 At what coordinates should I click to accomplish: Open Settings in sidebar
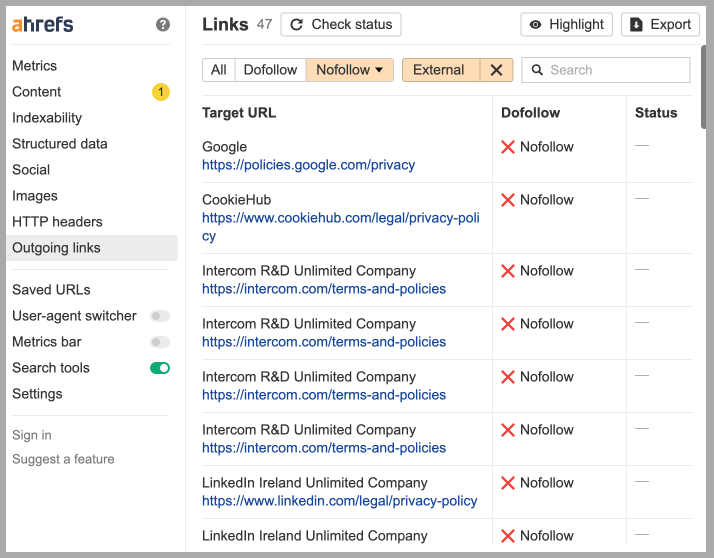click(37, 394)
